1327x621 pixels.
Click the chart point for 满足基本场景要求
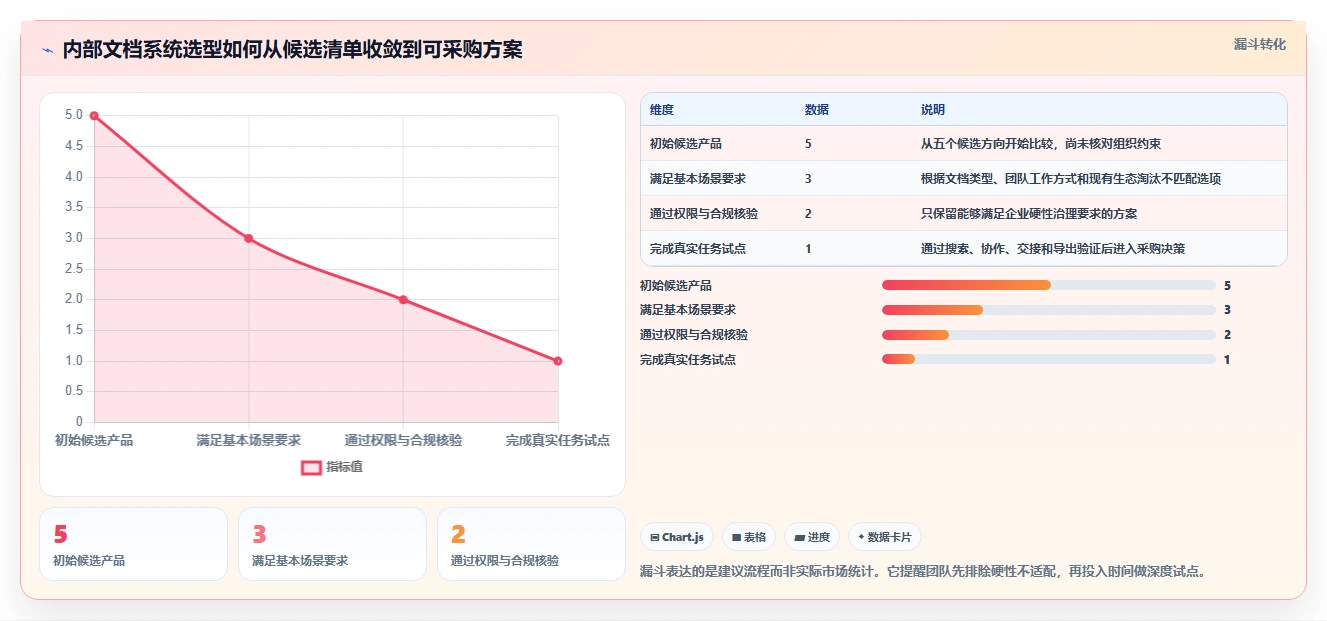point(249,238)
